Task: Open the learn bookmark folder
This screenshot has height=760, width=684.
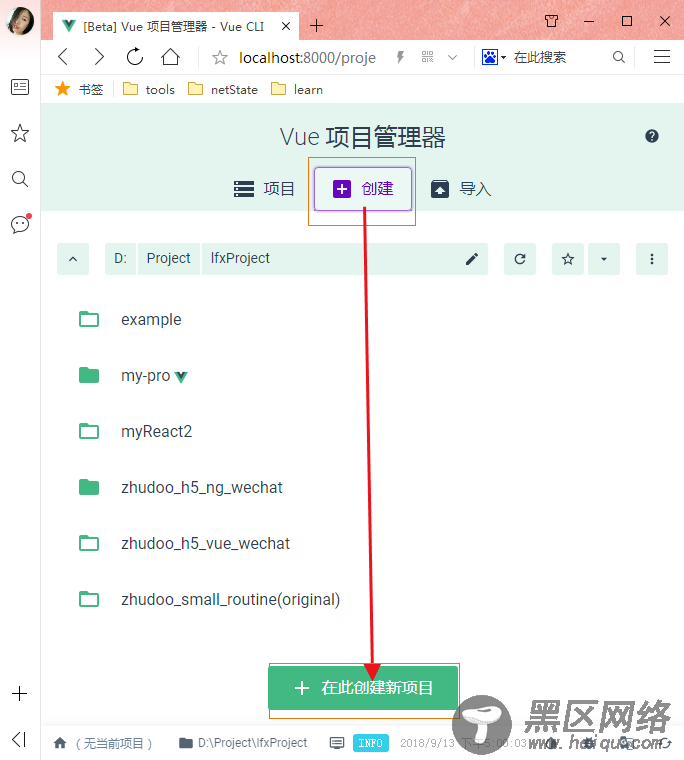Action: pos(297,89)
